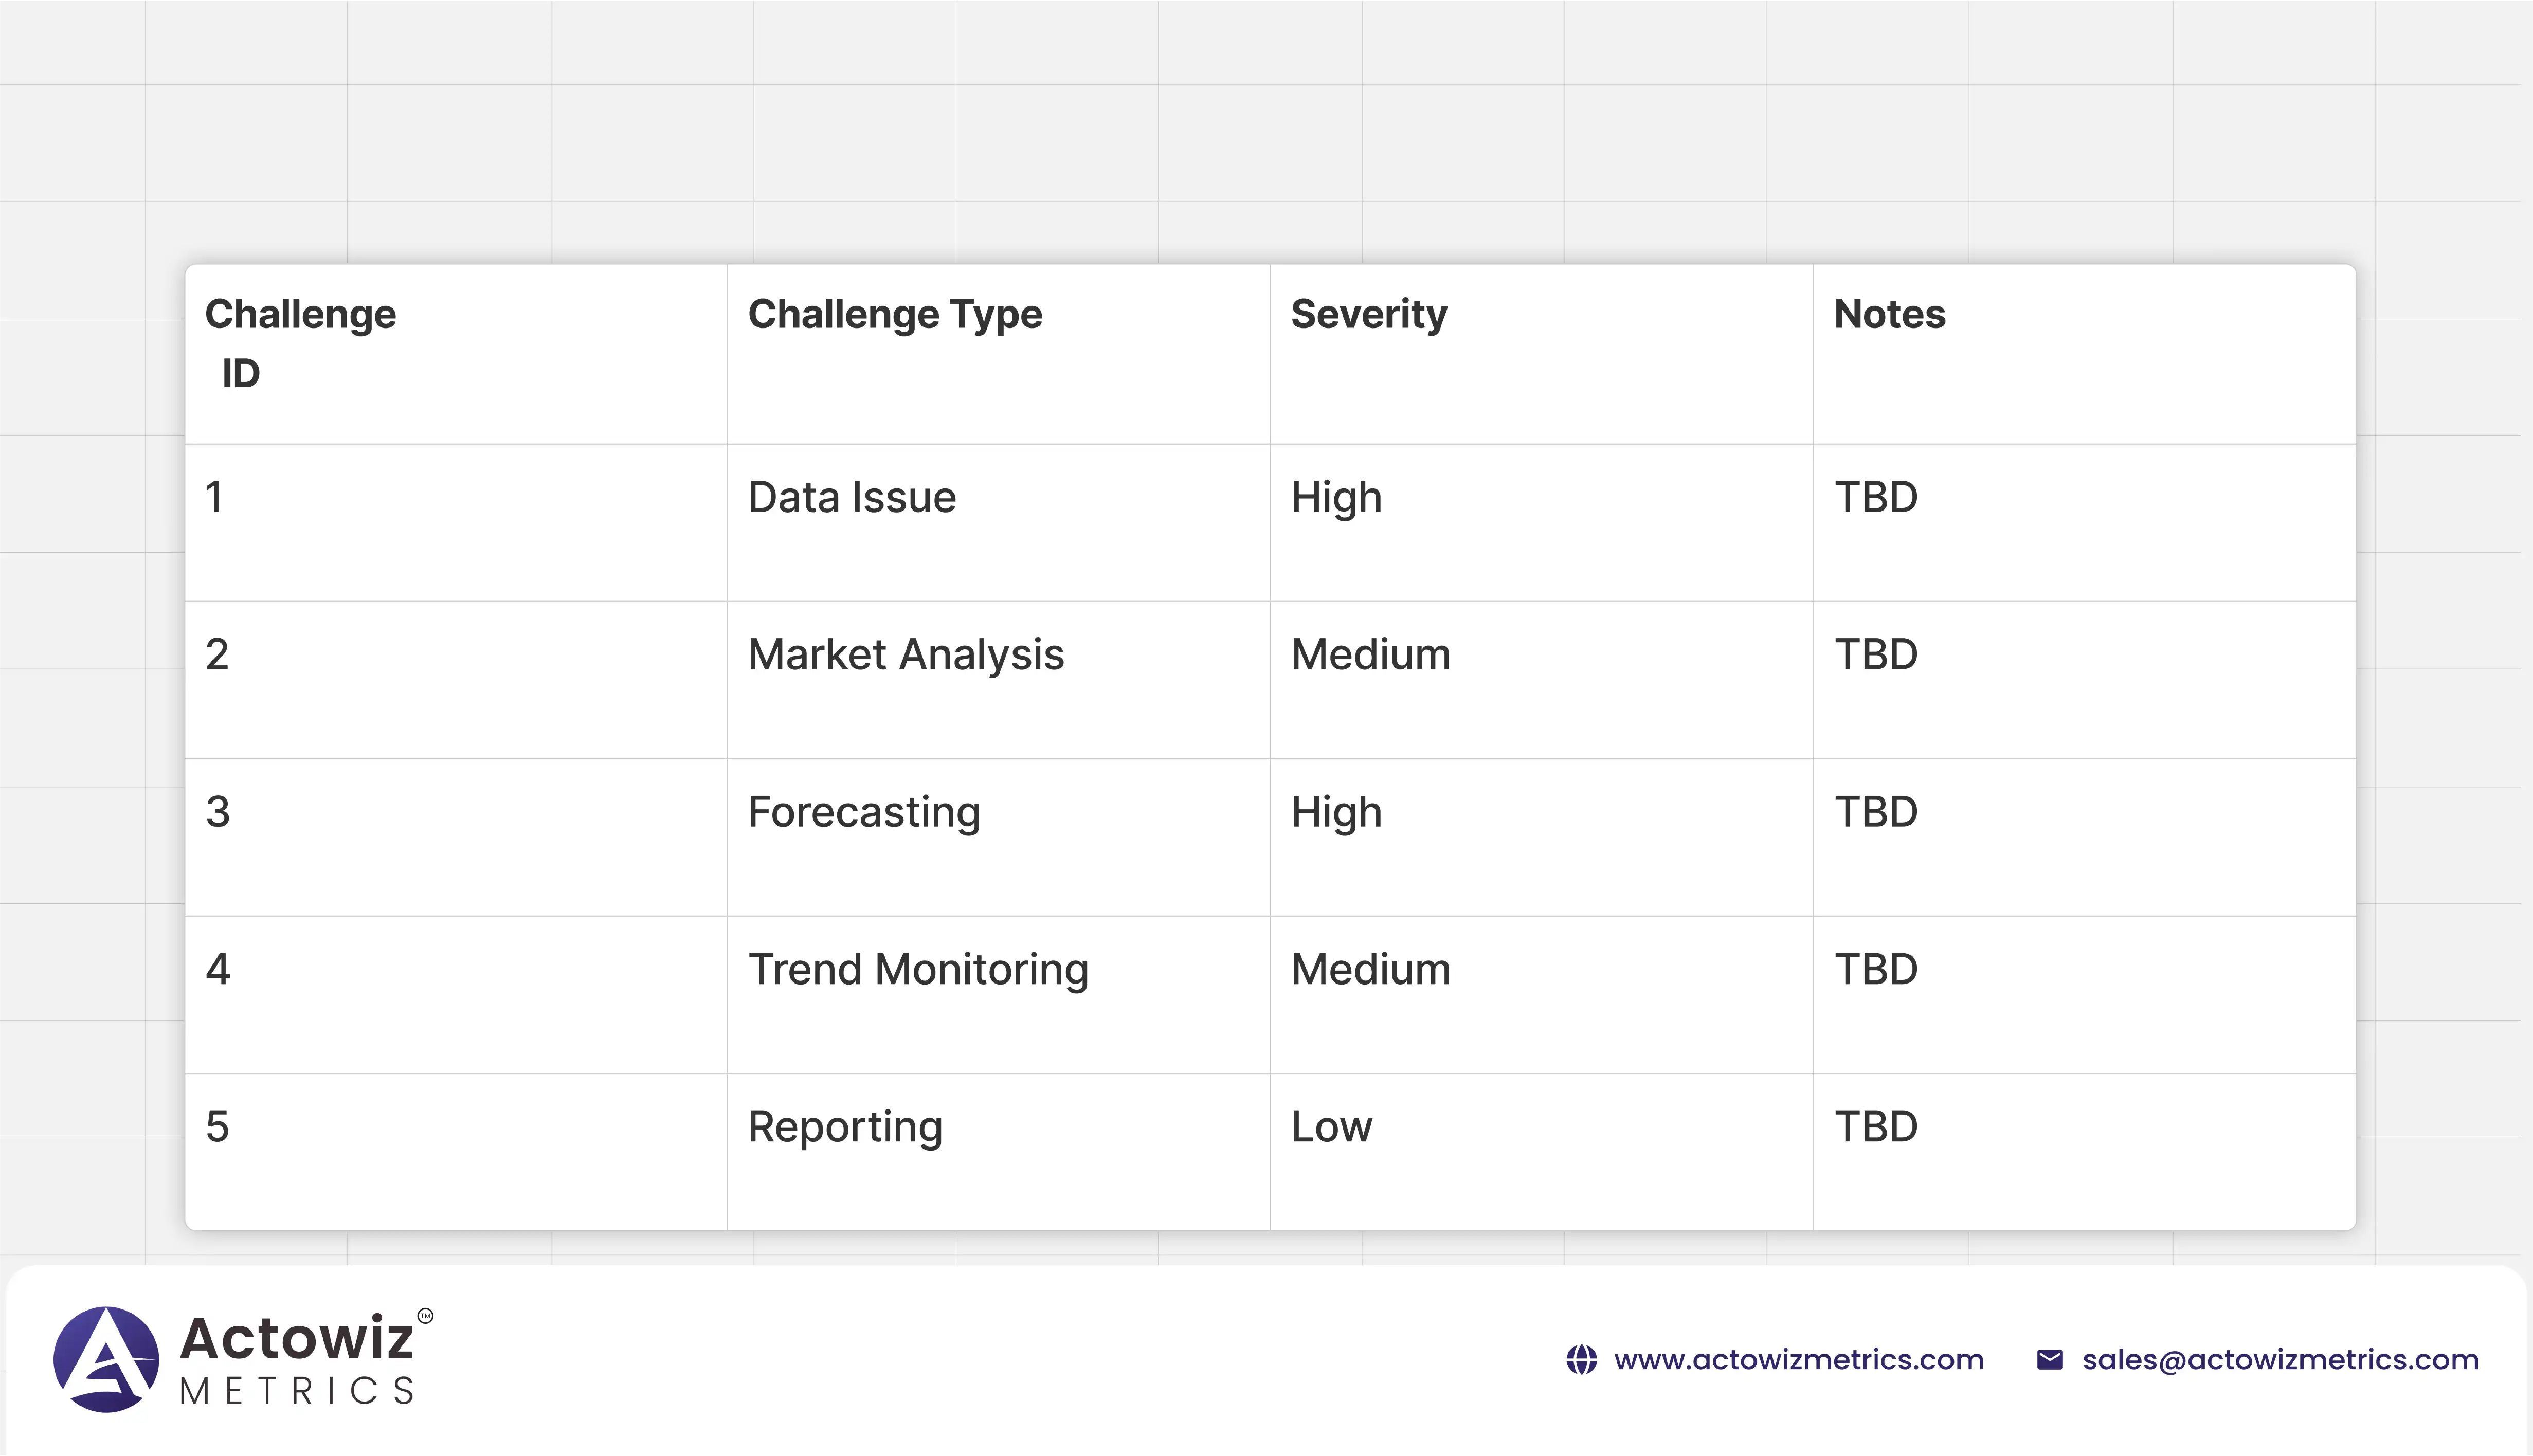Click the envelope icon beside sales email
The image size is (2533, 1456).
[x=2049, y=1360]
